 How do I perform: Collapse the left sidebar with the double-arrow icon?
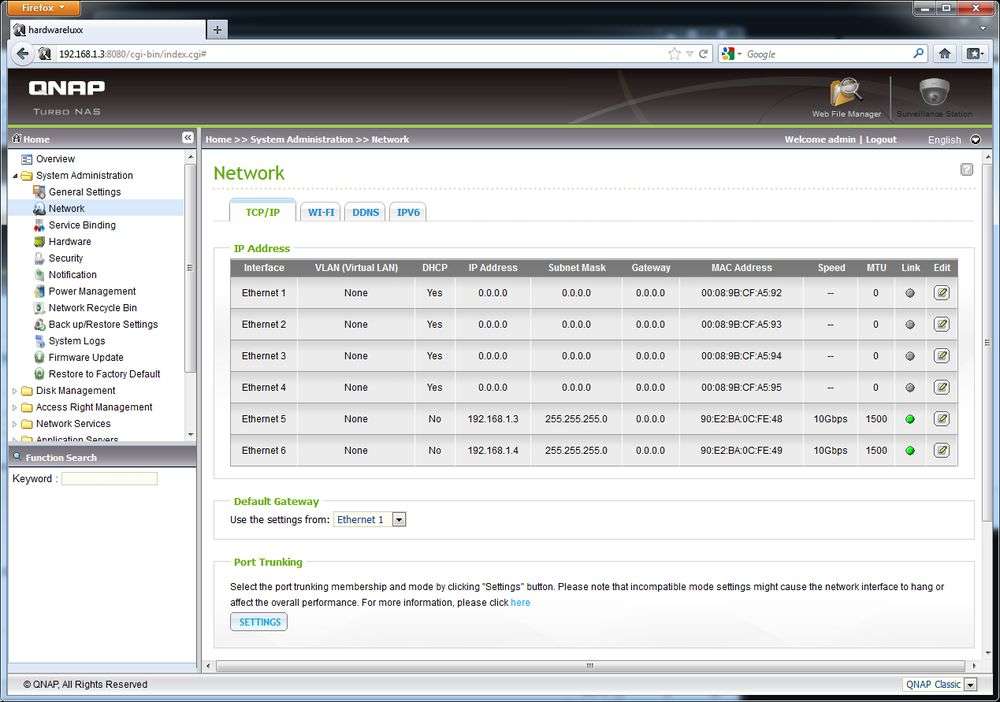[x=188, y=138]
